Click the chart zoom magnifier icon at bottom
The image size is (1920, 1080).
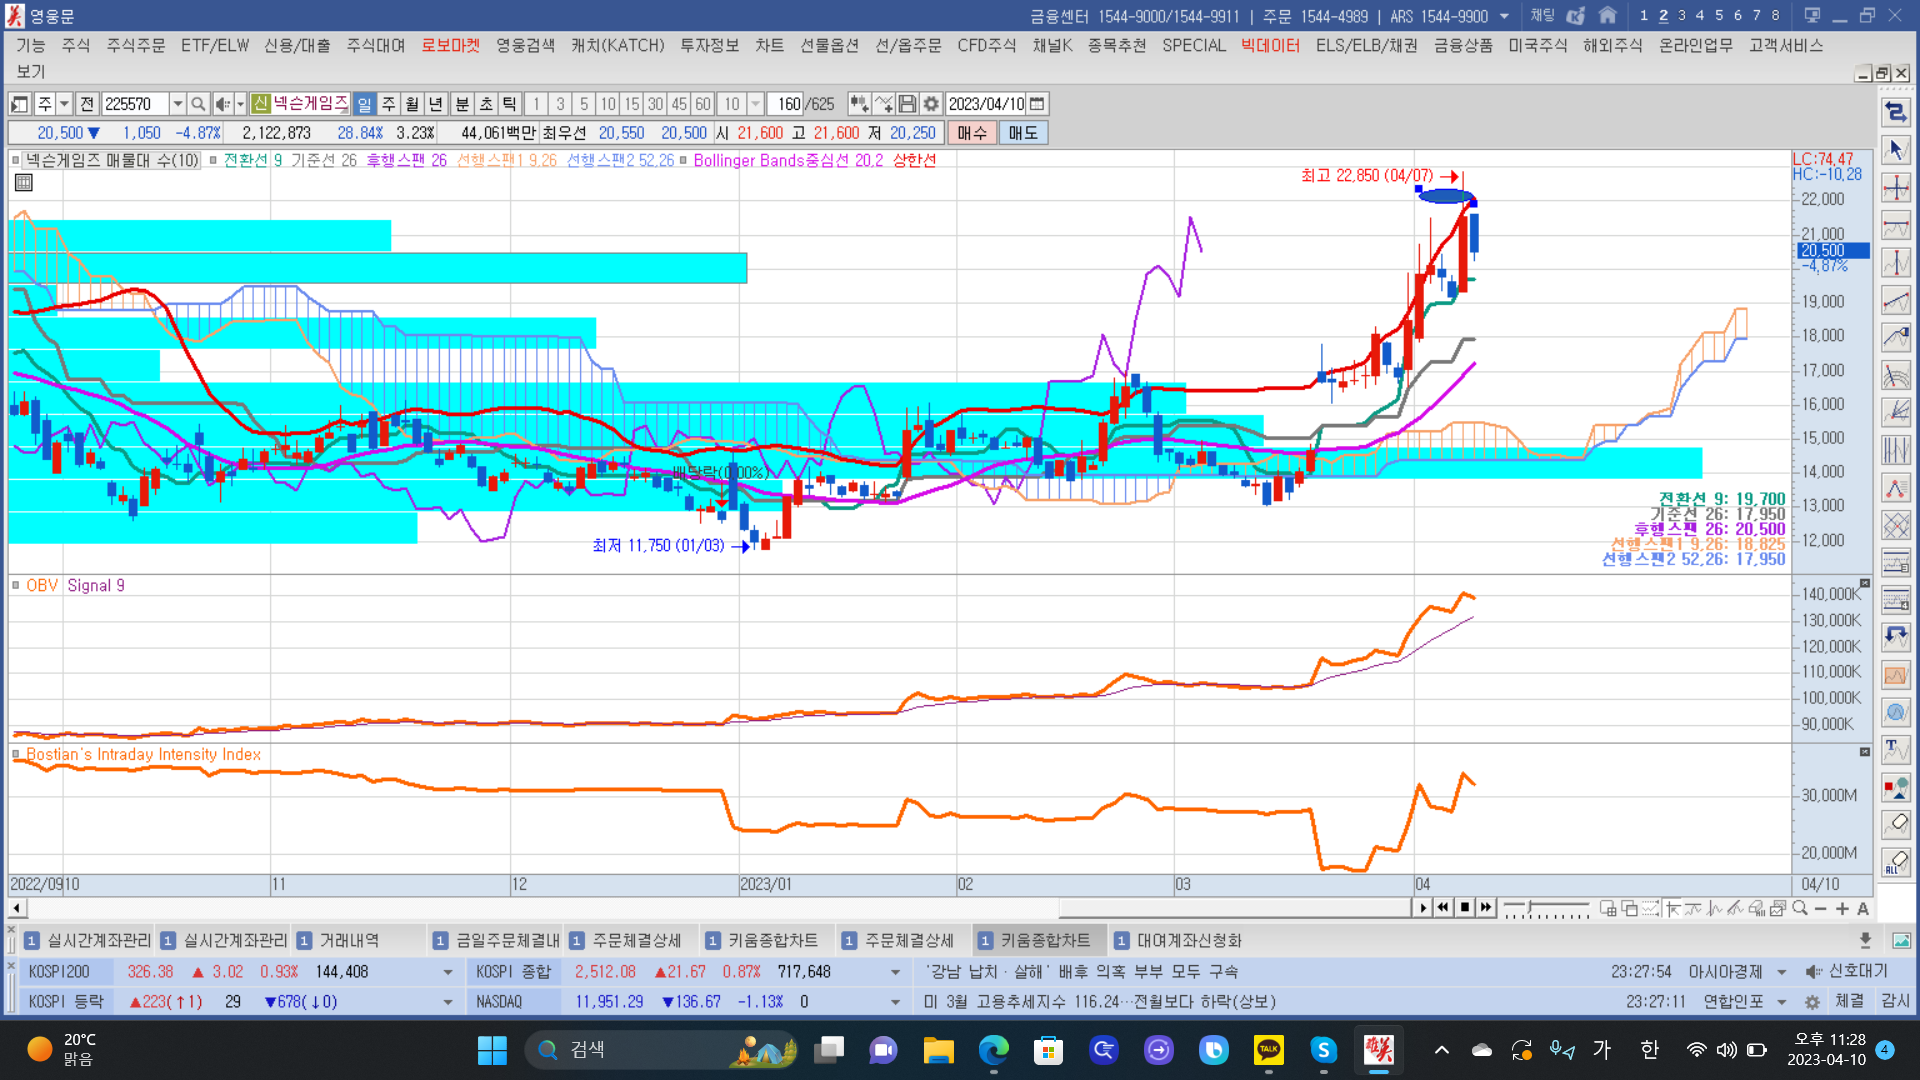[1800, 908]
